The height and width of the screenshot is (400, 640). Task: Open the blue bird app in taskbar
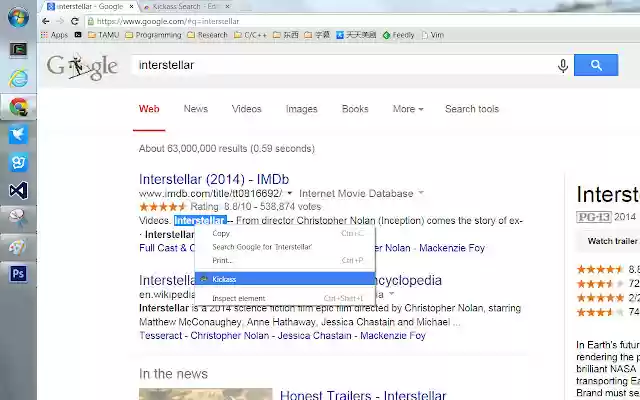18,135
